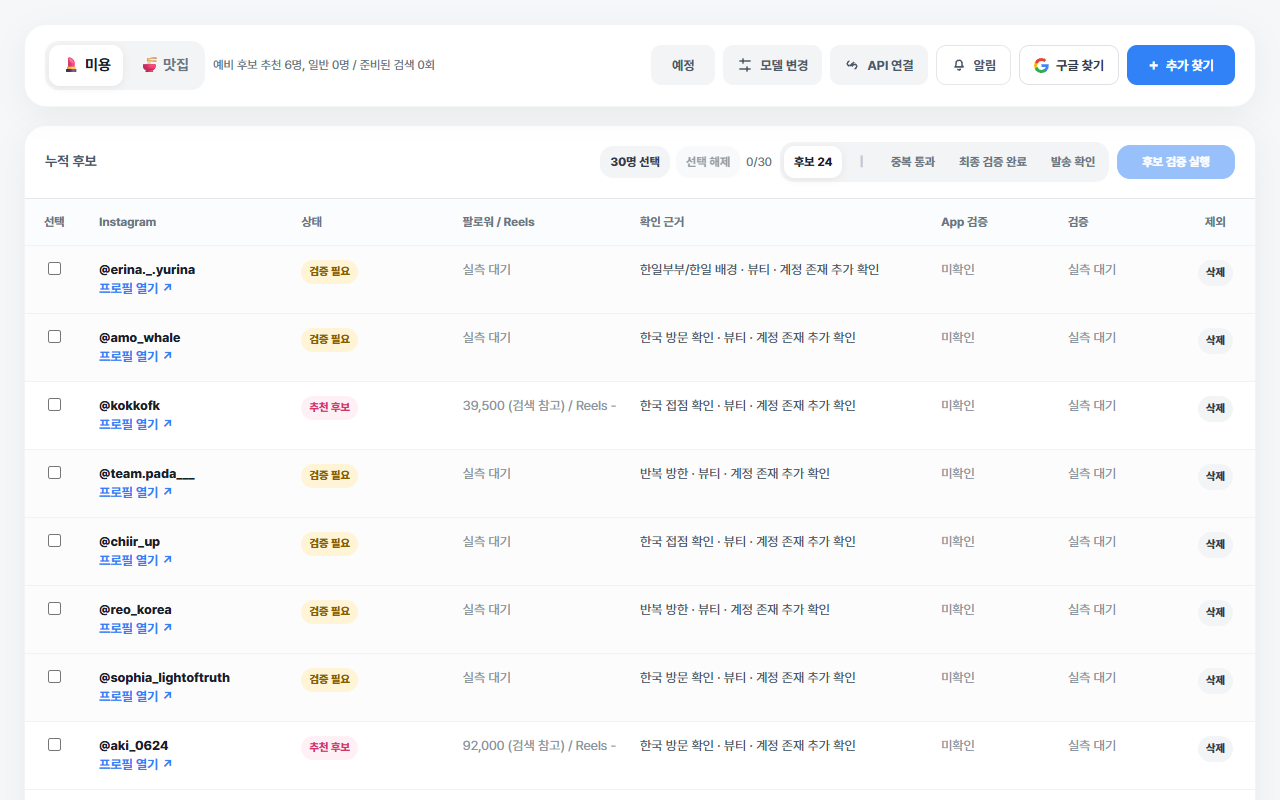Open the profile link for @chiir_up
This screenshot has width=1280, height=800.
click(136, 560)
